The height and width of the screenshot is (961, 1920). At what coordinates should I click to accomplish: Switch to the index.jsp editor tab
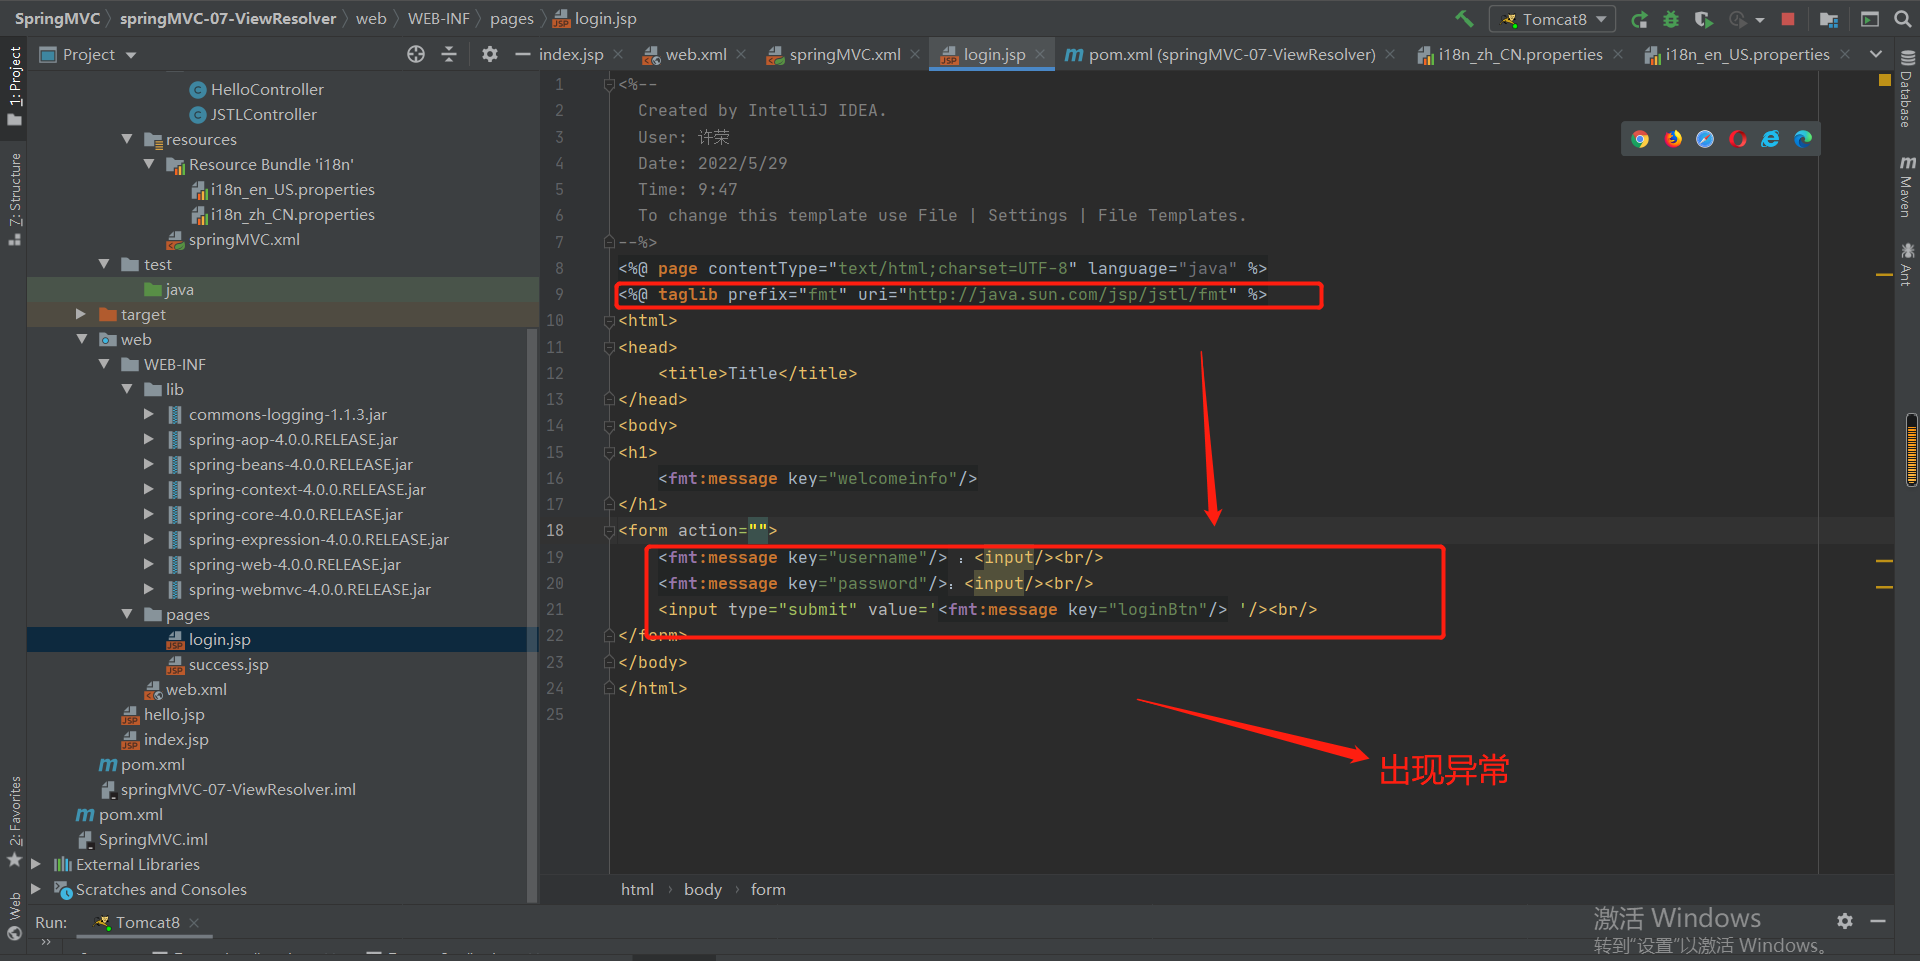(571, 54)
